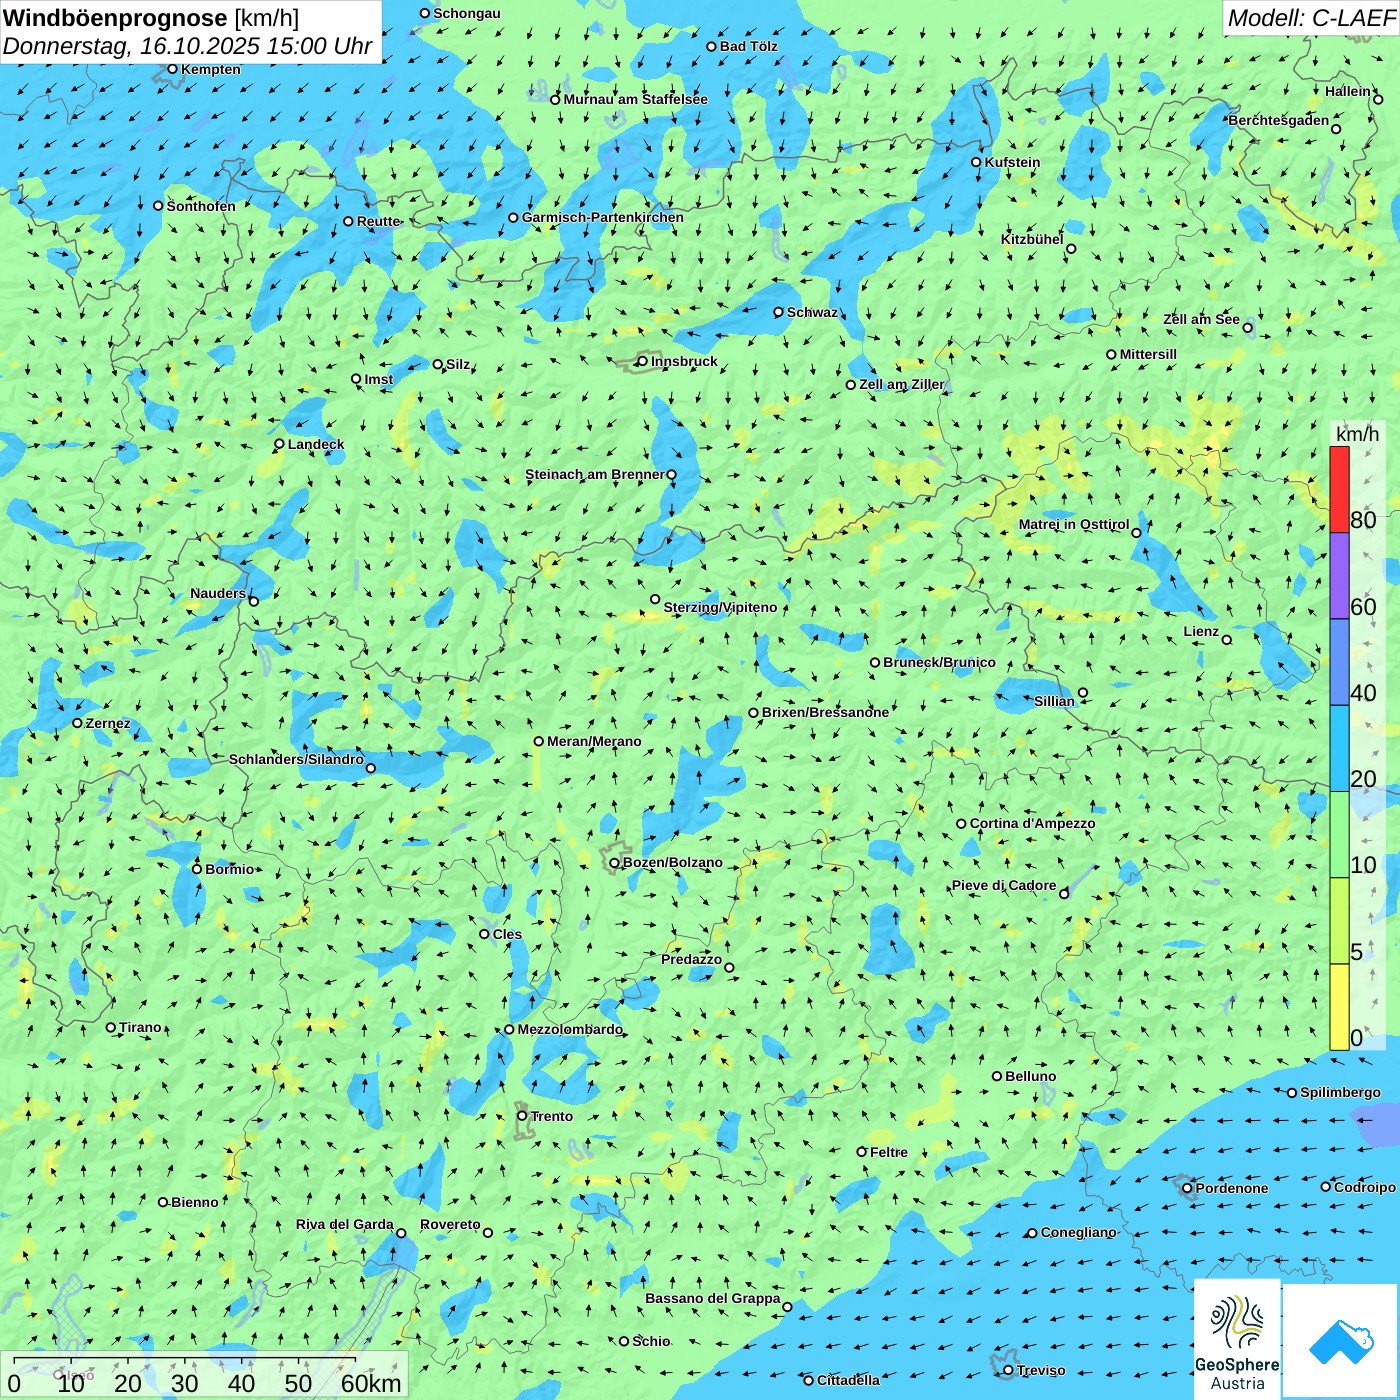This screenshot has height=1400, width=1400.
Task: Click the 'Bassano del Grappa' label
Action: [x=712, y=1298]
